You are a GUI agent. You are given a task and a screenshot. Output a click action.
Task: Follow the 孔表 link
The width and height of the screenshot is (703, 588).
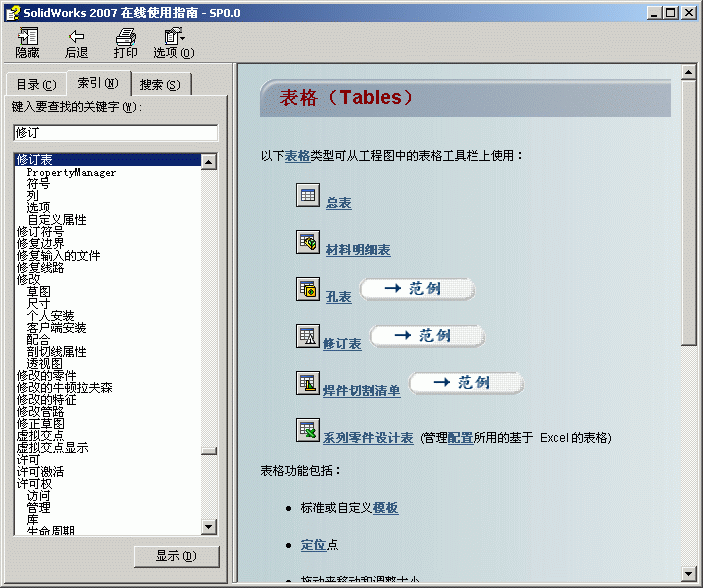point(338,297)
